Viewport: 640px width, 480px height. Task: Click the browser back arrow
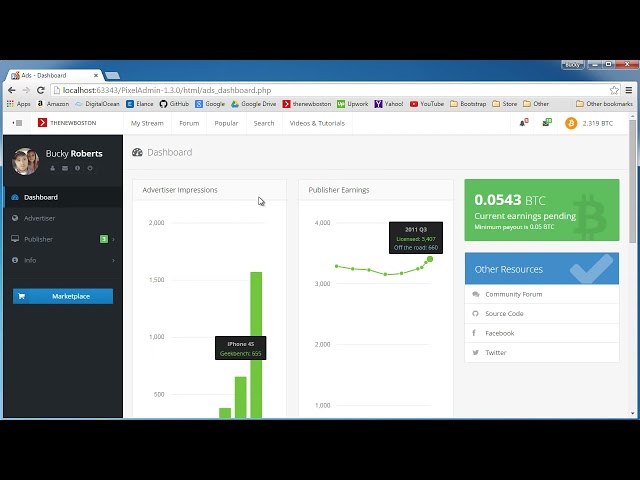pos(12,90)
